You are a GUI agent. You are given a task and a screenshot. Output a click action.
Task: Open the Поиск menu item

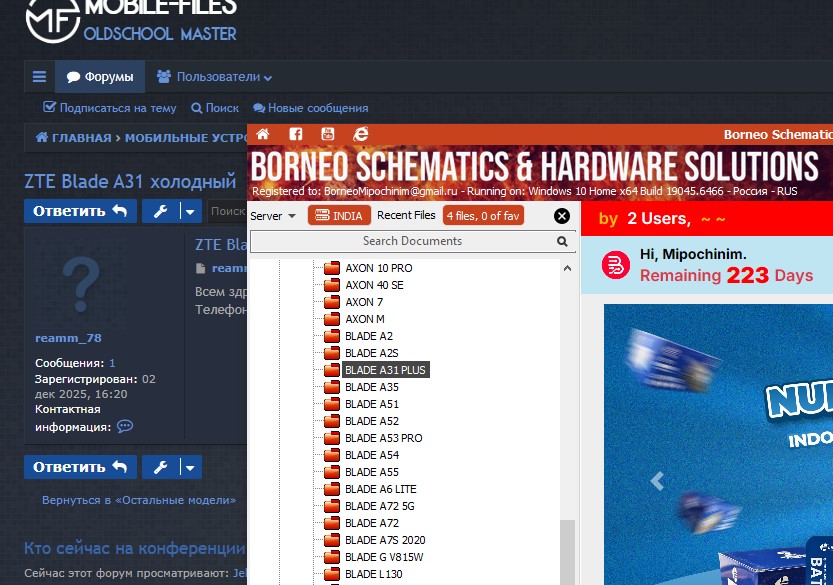(x=214, y=108)
